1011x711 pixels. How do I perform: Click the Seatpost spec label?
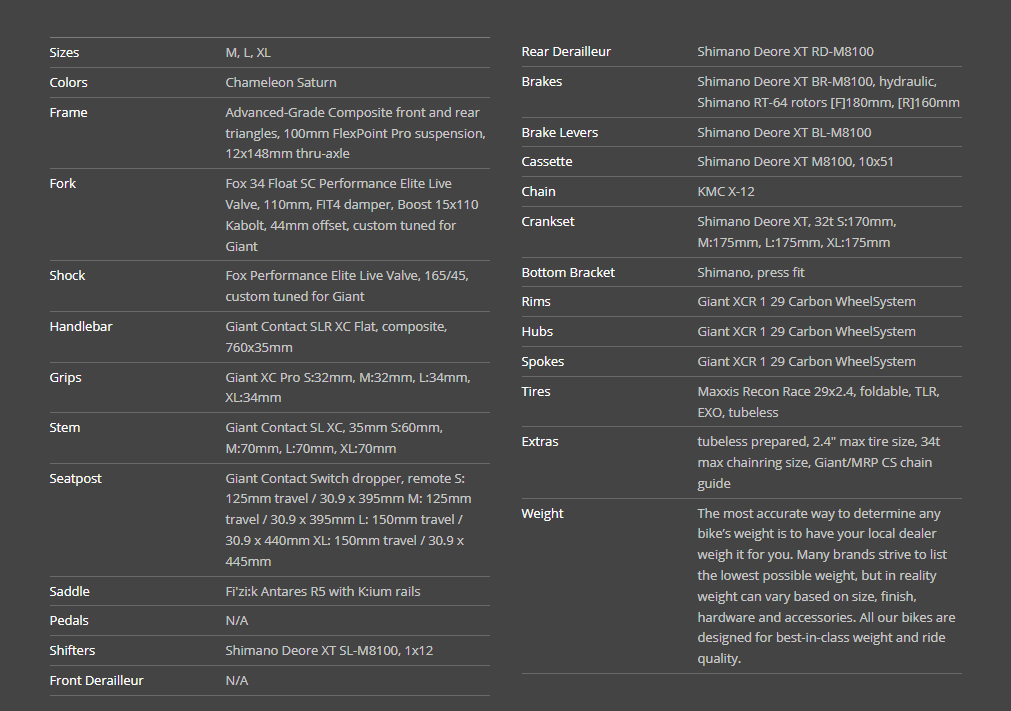click(75, 478)
